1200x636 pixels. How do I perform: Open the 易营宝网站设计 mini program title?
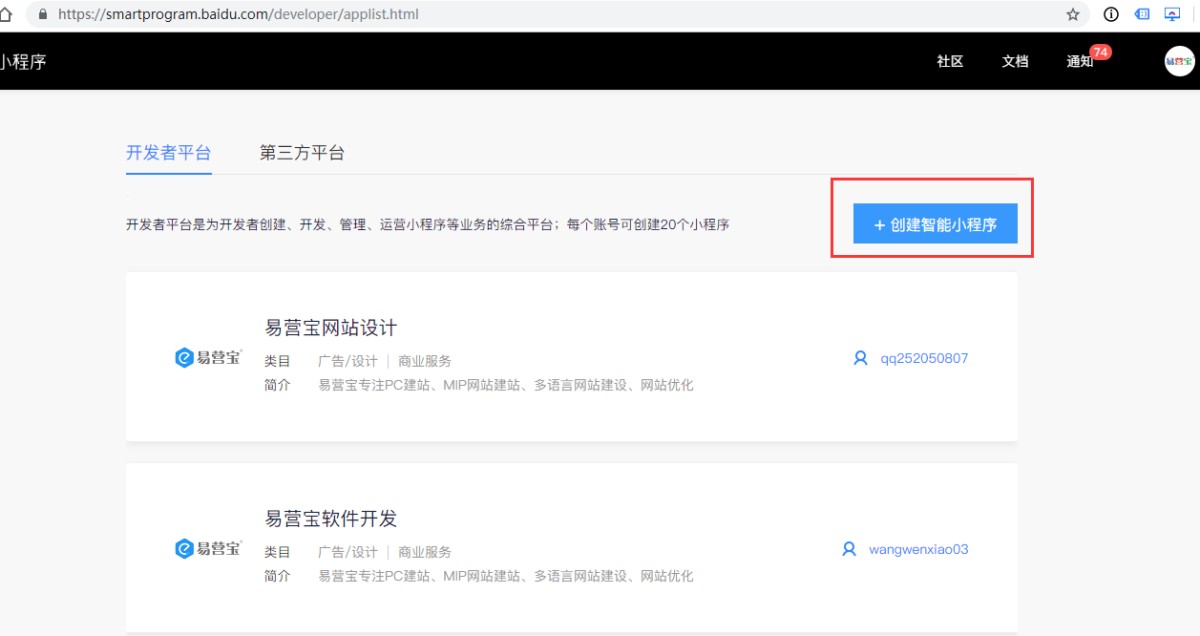click(x=330, y=328)
